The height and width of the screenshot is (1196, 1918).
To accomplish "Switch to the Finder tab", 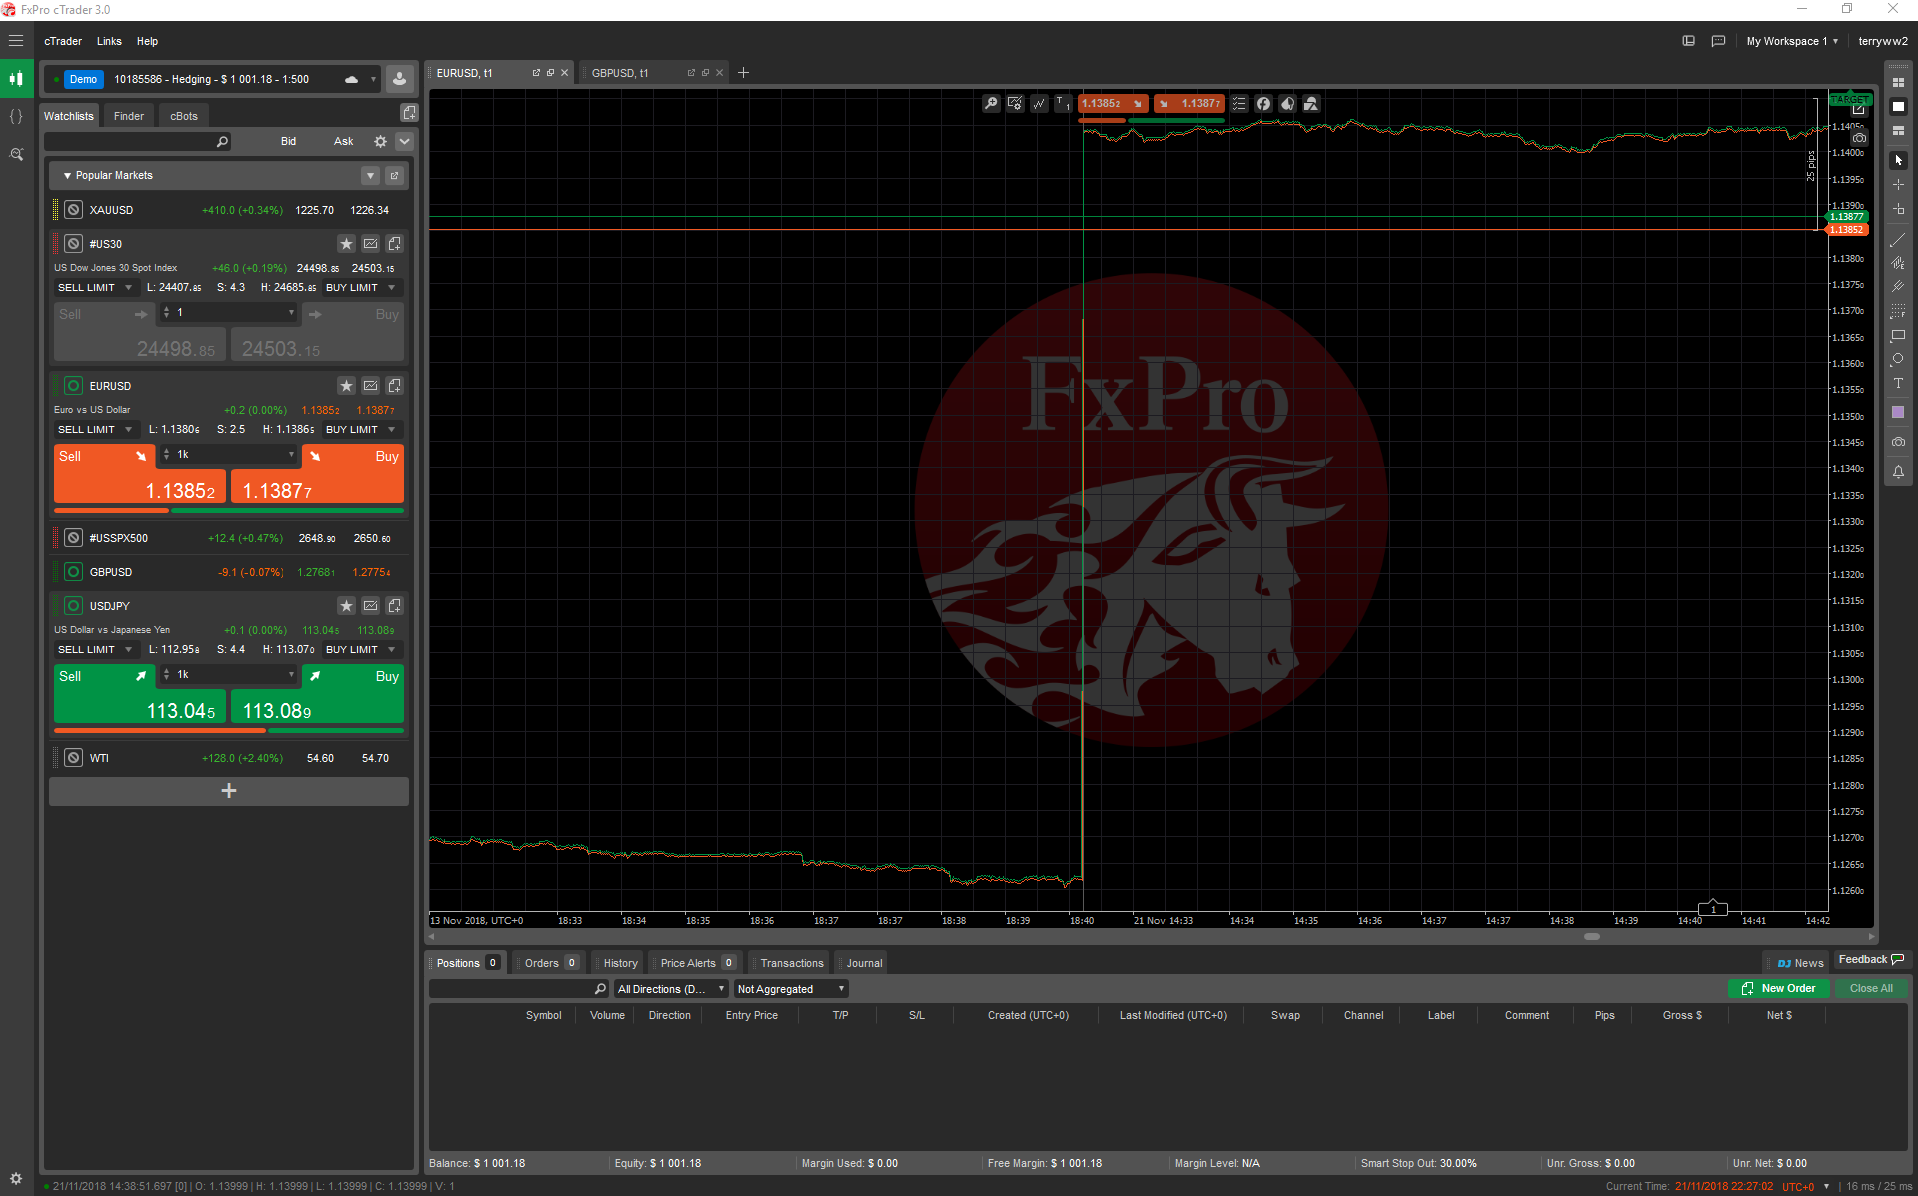I will (128, 116).
